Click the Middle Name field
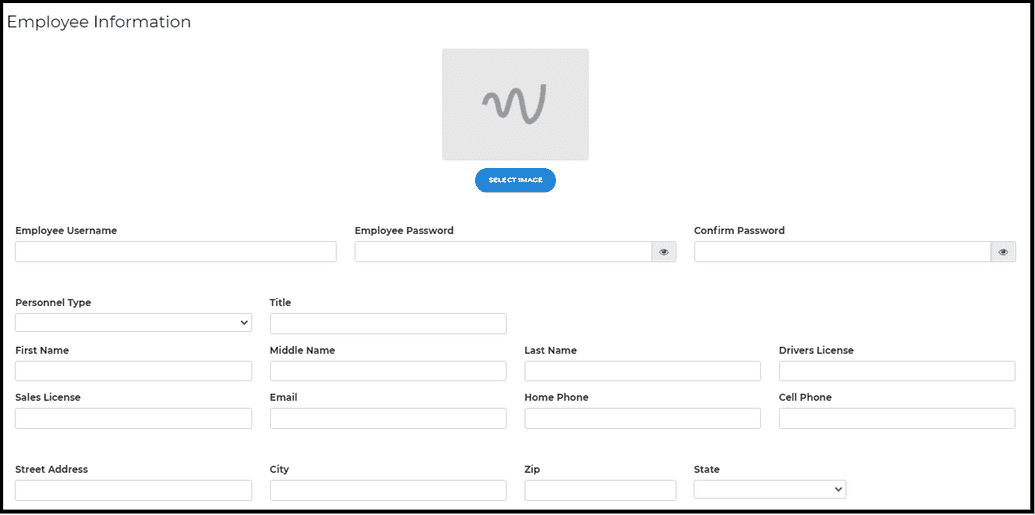 pyautogui.click(x=388, y=371)
